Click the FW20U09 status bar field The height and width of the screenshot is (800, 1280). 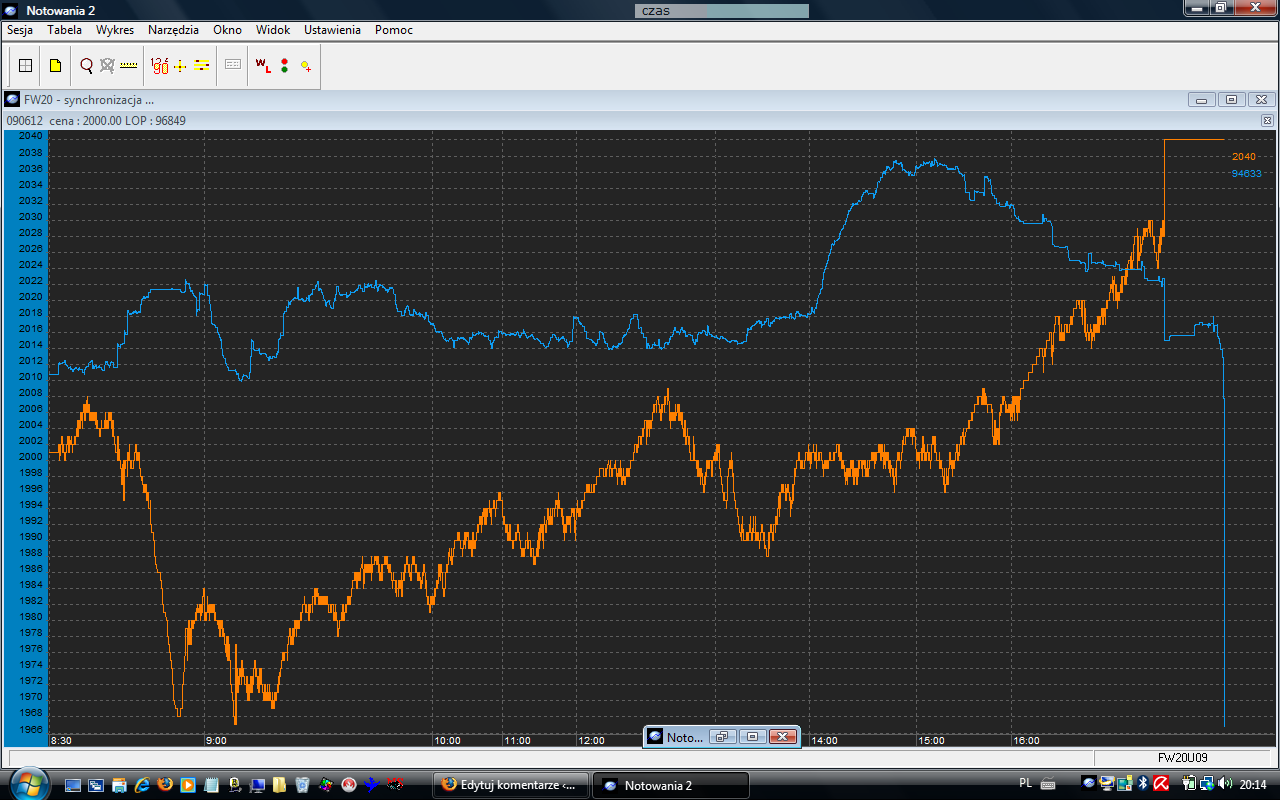1183,758
